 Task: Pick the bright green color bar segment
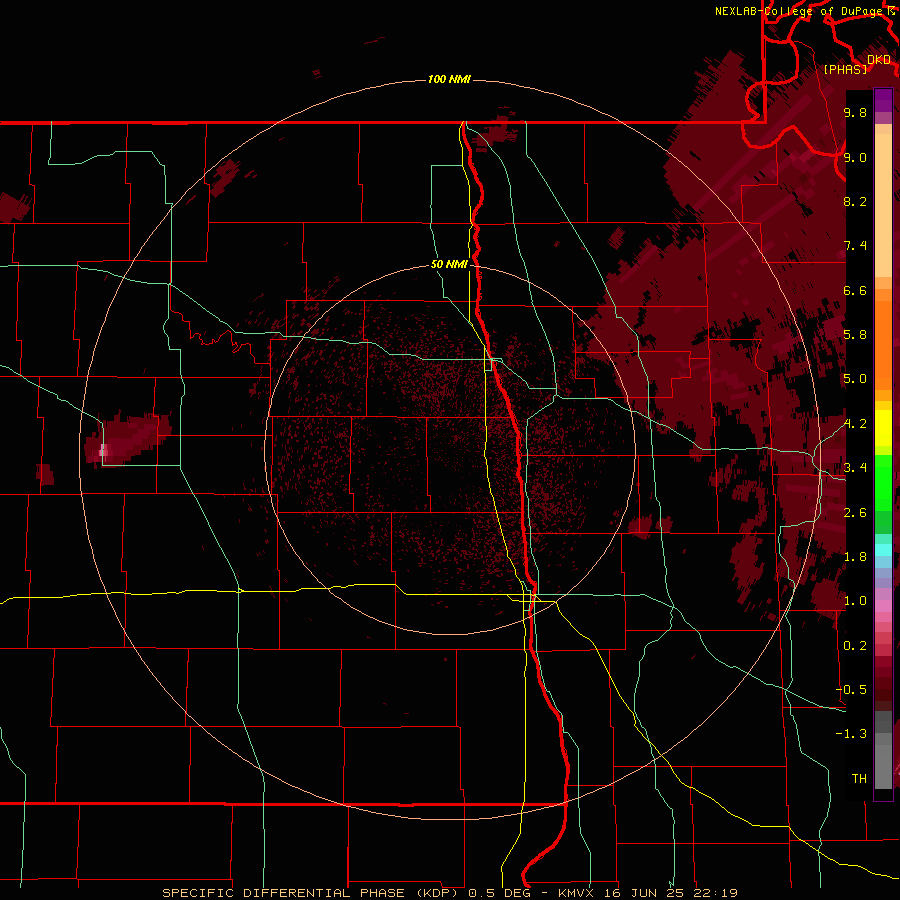click(x=883, y=482)
